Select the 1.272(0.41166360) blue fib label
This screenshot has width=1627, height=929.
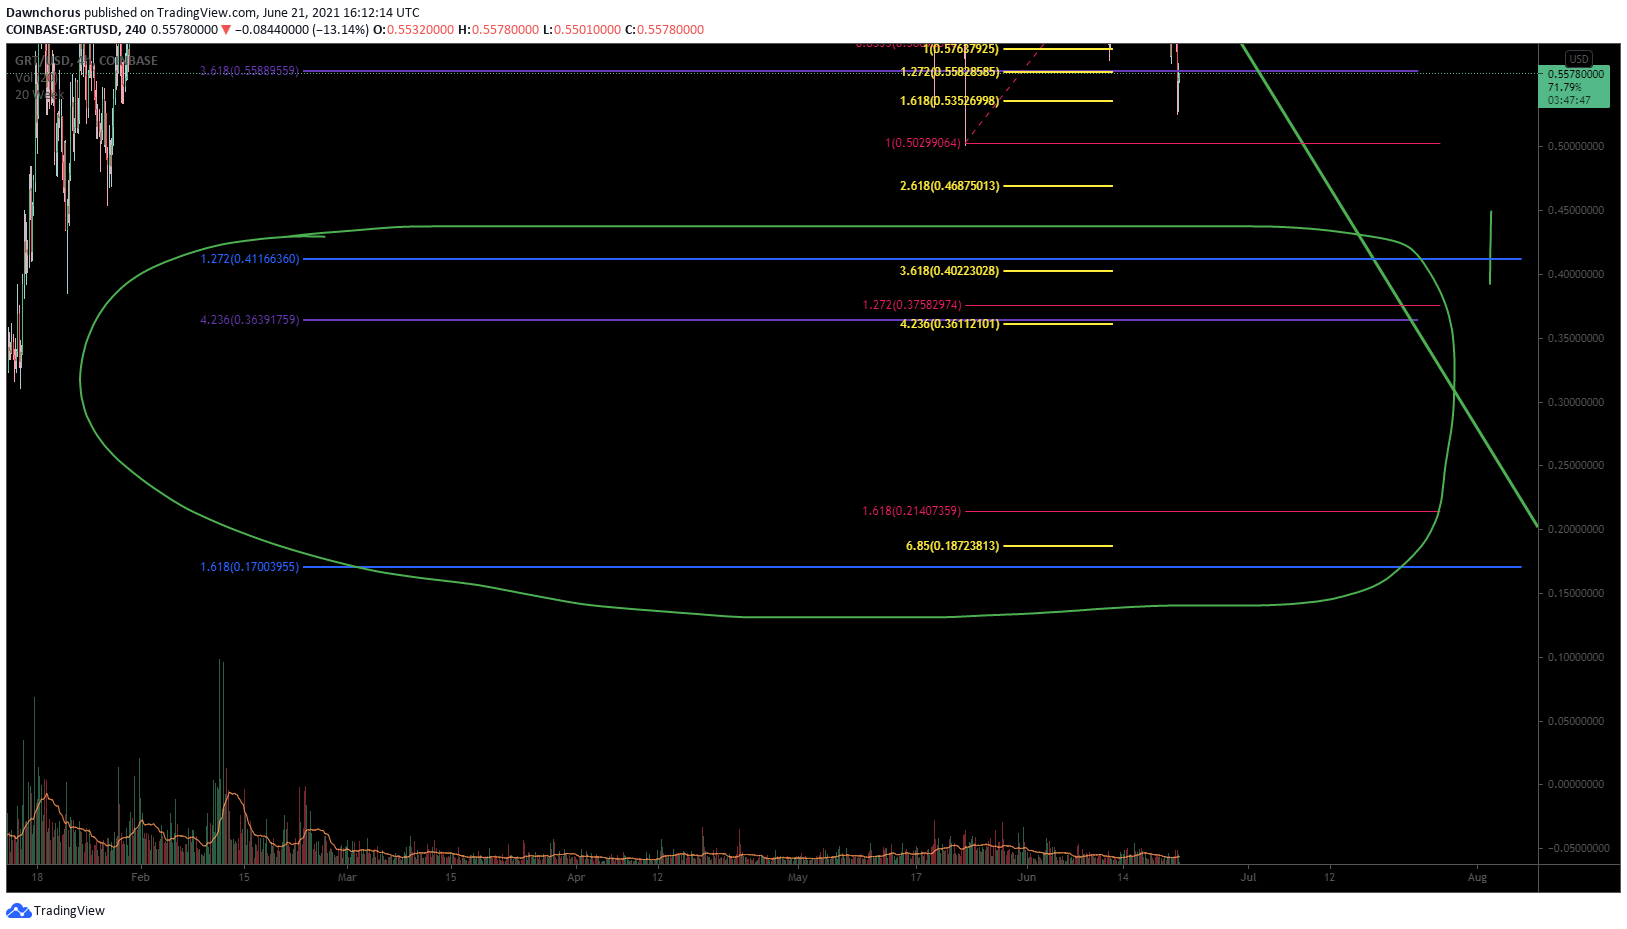pos(250,259)
